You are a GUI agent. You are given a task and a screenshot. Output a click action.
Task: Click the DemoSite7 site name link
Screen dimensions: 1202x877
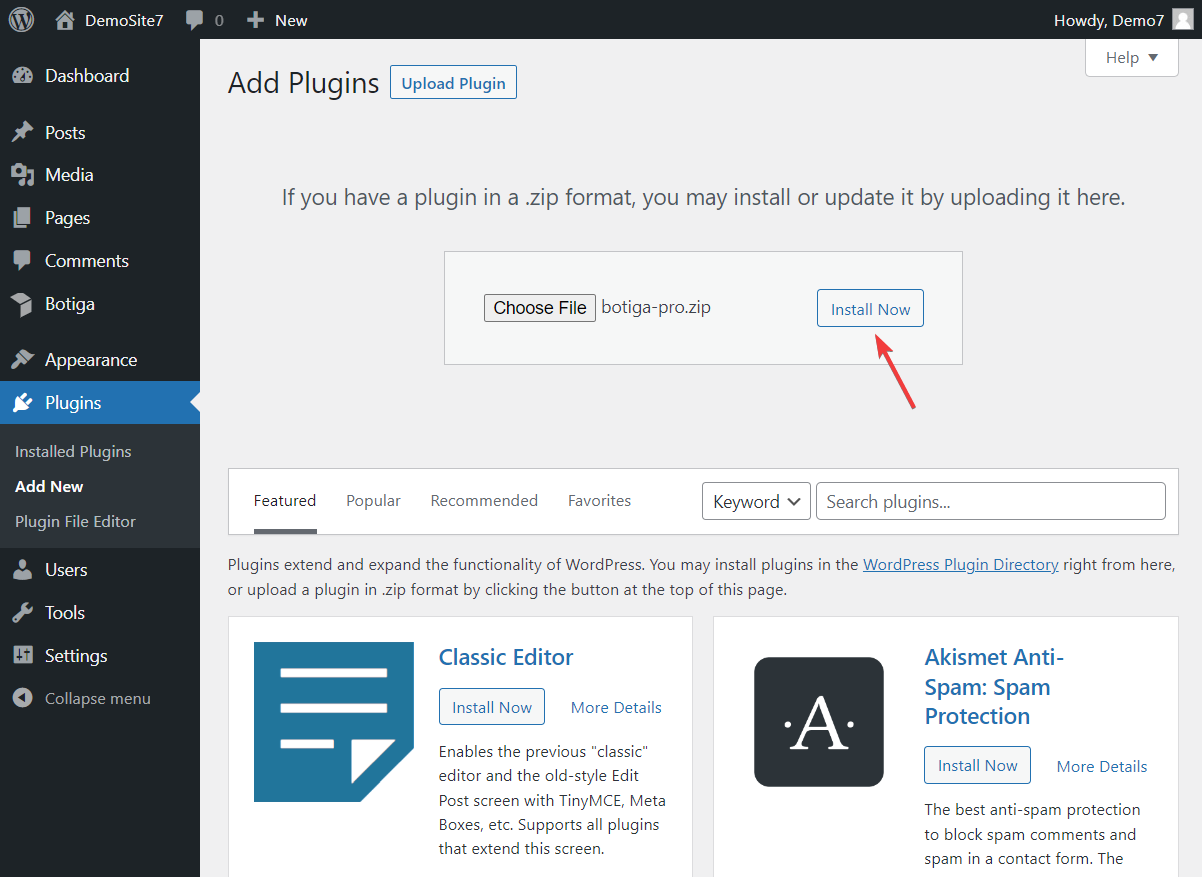tap(124, 20)
